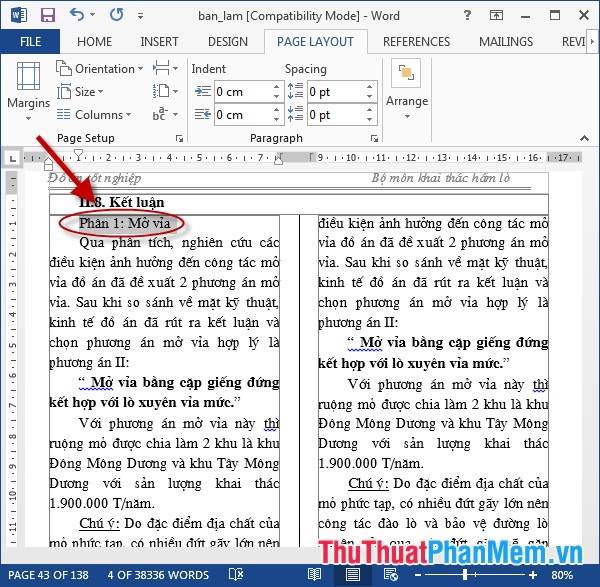The height and width of the screenshot is (587, 600).
Task: Zoom in with the plus button
Action: point(533,575)
